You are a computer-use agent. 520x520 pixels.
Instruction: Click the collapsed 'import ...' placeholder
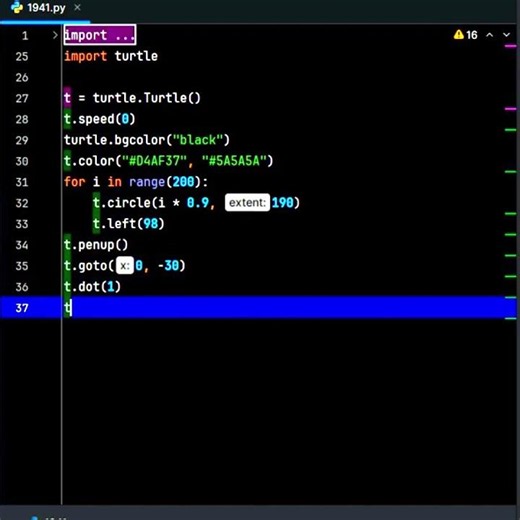pyautogui.click(x=100, y=35)
